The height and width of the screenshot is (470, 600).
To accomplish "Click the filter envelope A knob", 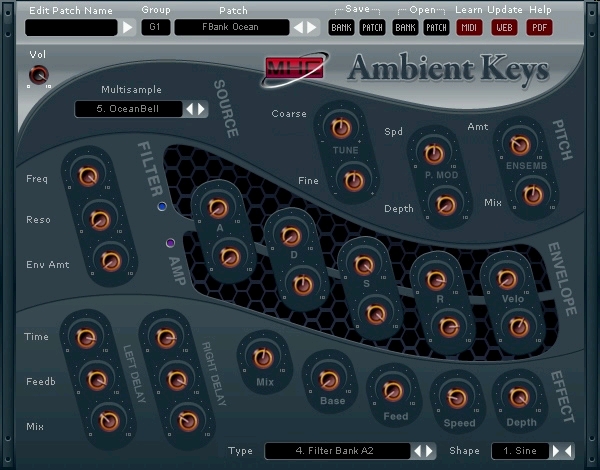I will 218,208.
